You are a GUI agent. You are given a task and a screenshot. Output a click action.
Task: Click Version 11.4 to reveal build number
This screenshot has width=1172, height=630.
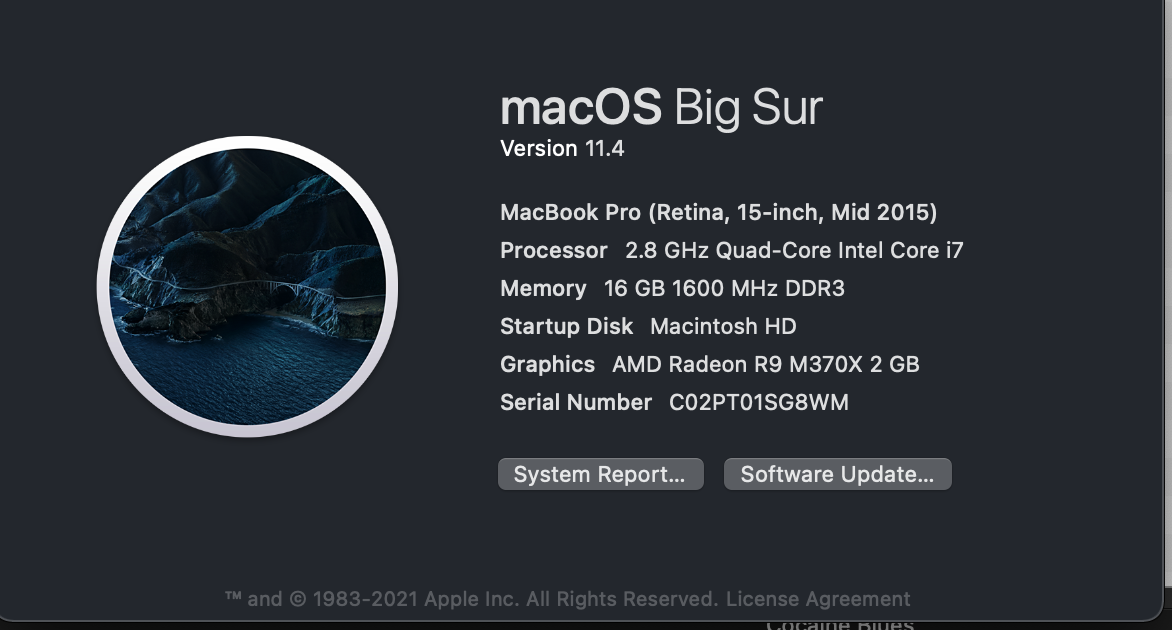[562, 149]
